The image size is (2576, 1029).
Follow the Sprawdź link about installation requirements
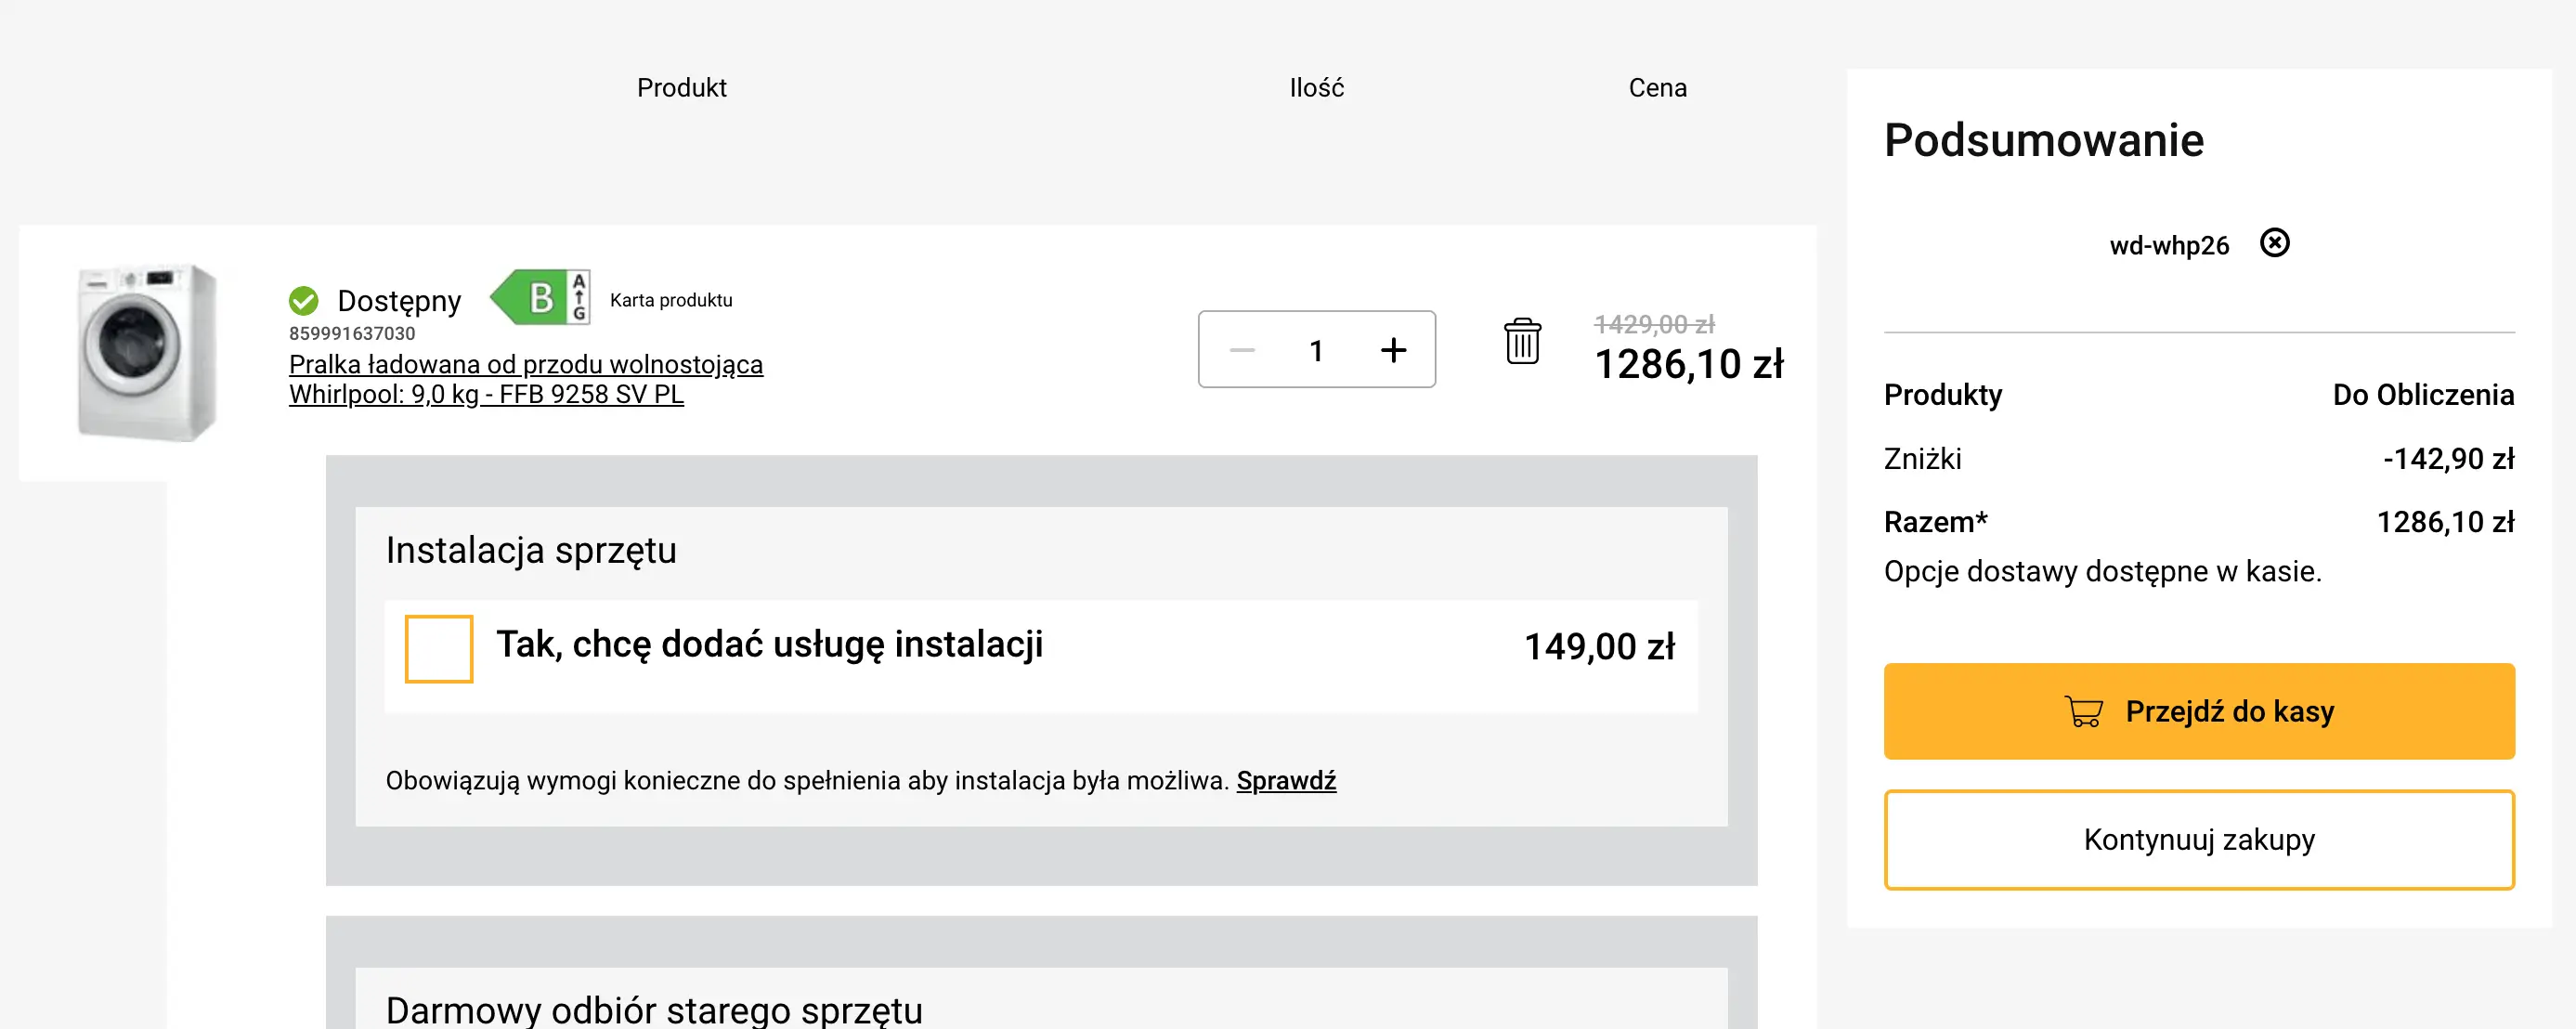coord(1287,781)
